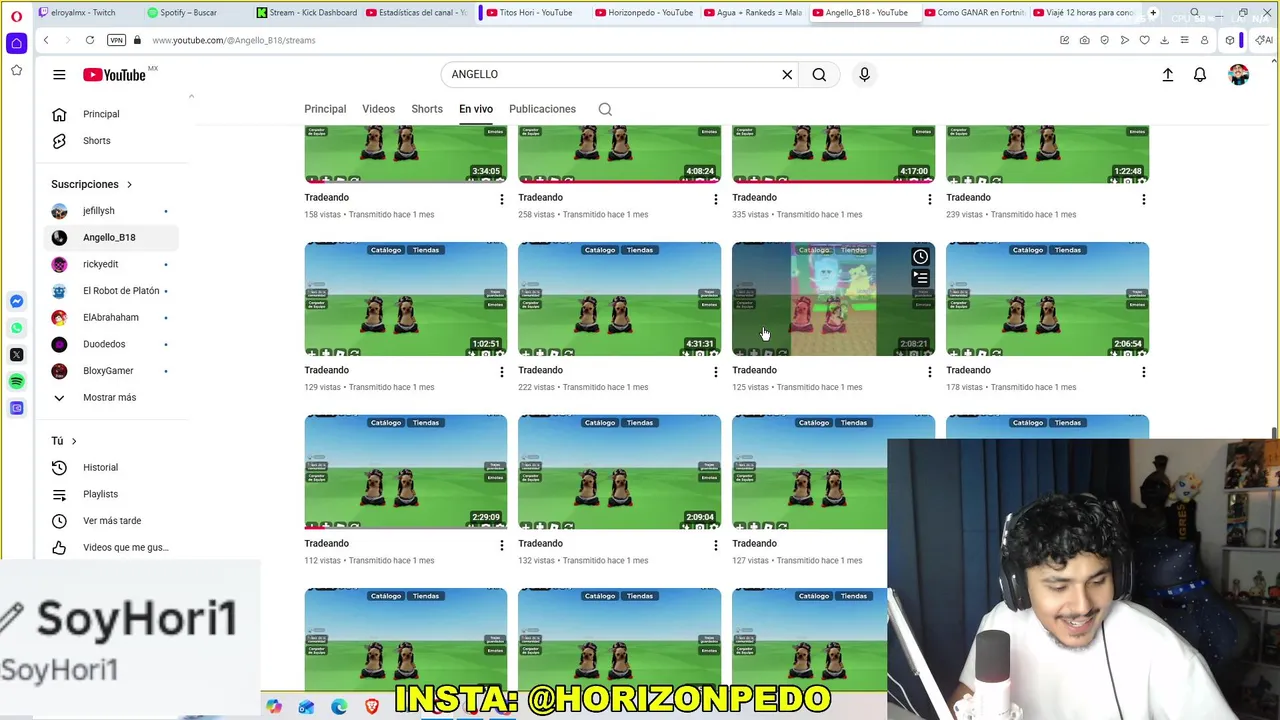Expand the Suscripciones section arrow
The width and height of the screenshot is (1280, 720).
[x=129, y=184]
